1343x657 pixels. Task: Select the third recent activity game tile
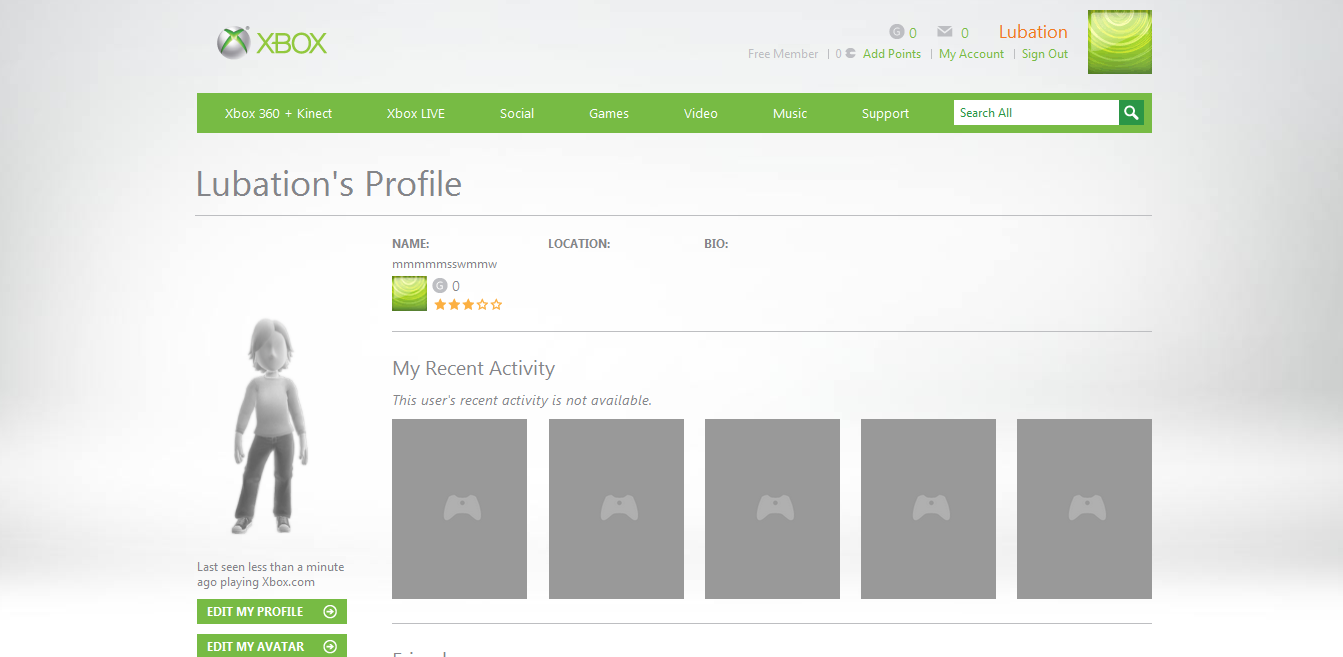click(772, 509)
